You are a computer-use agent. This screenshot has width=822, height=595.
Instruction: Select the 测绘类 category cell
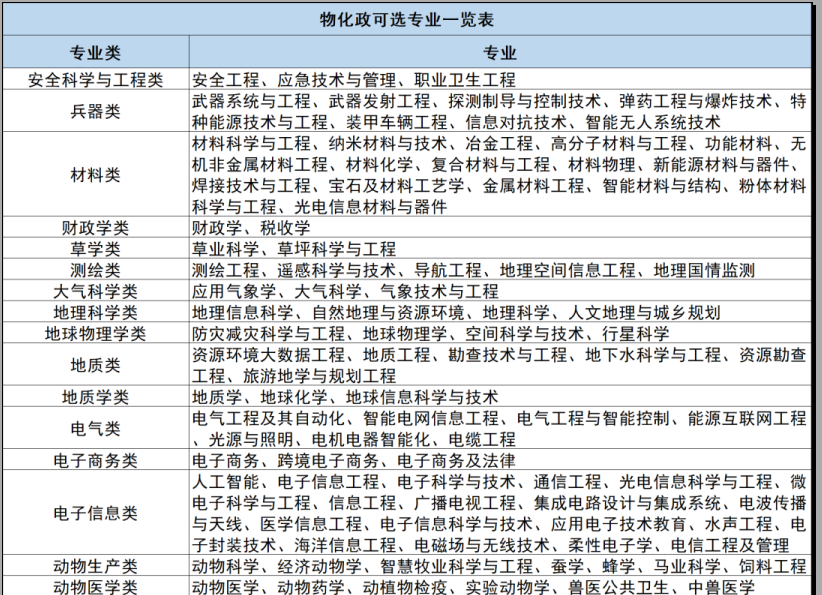[x=96, y=270]
